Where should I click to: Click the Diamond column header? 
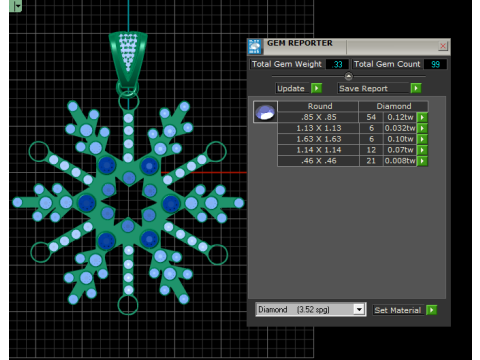coord(394,106)
